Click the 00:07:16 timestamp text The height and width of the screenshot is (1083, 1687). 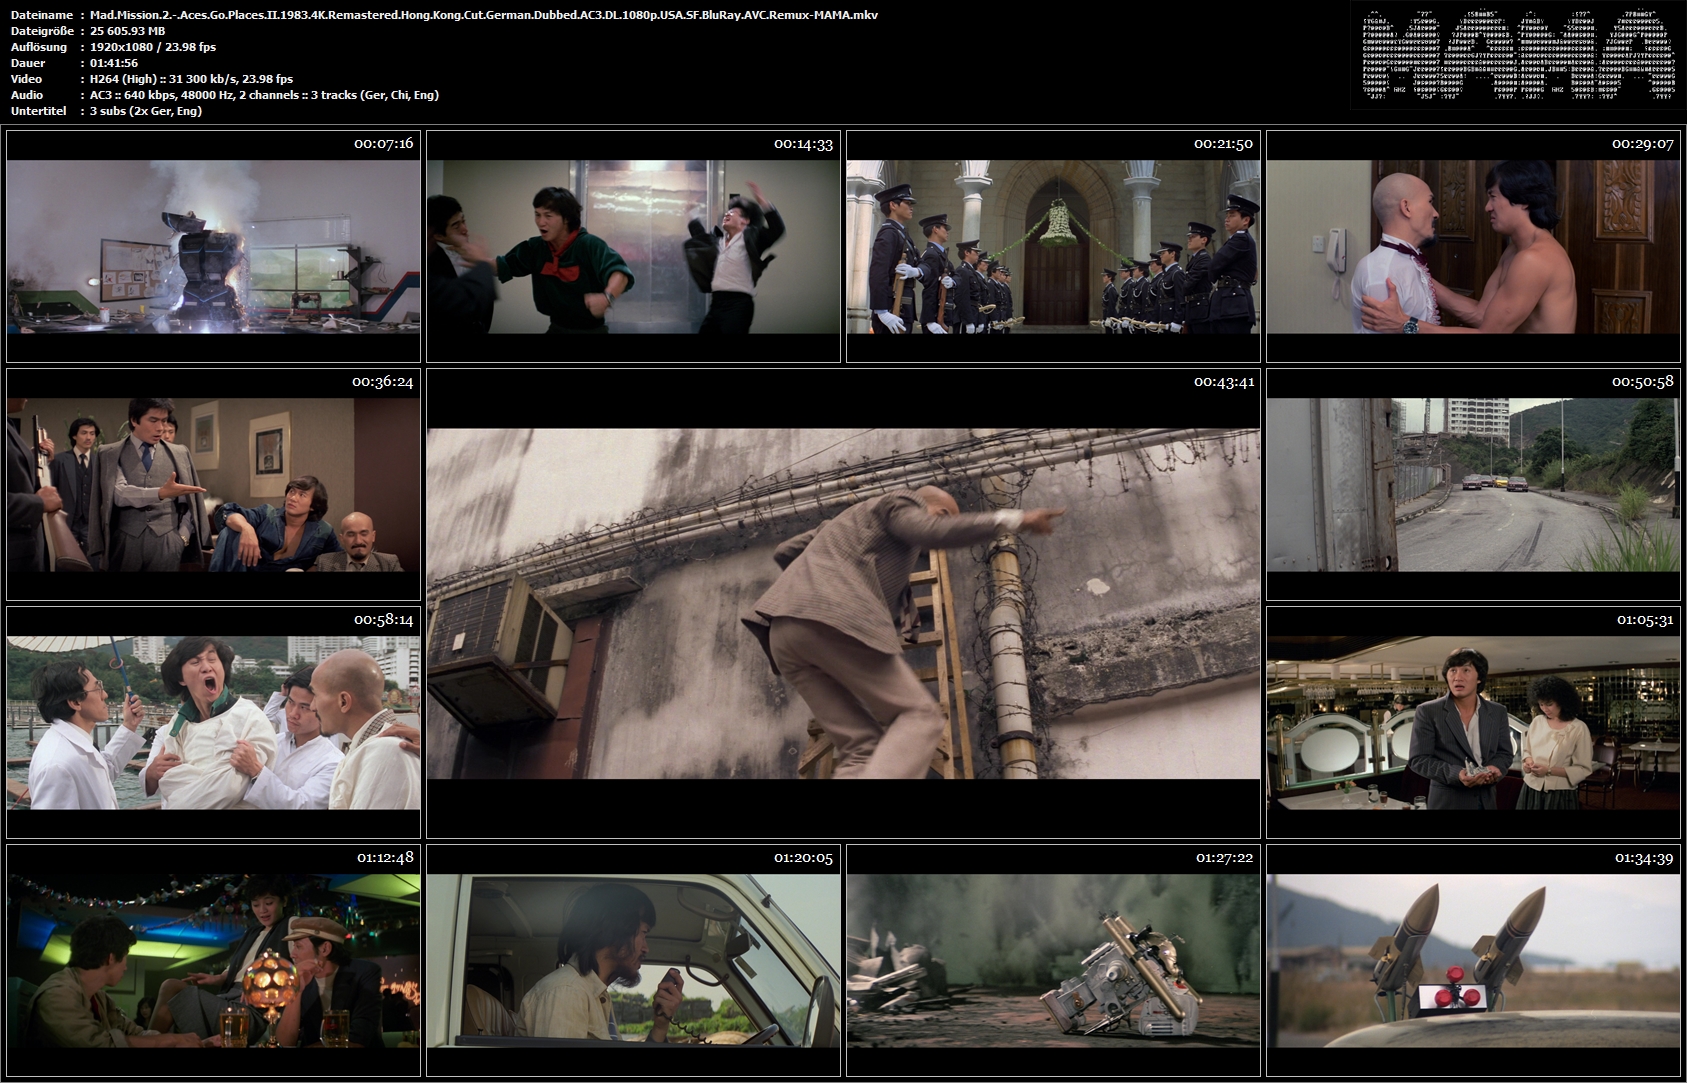[x=383, y=144]
